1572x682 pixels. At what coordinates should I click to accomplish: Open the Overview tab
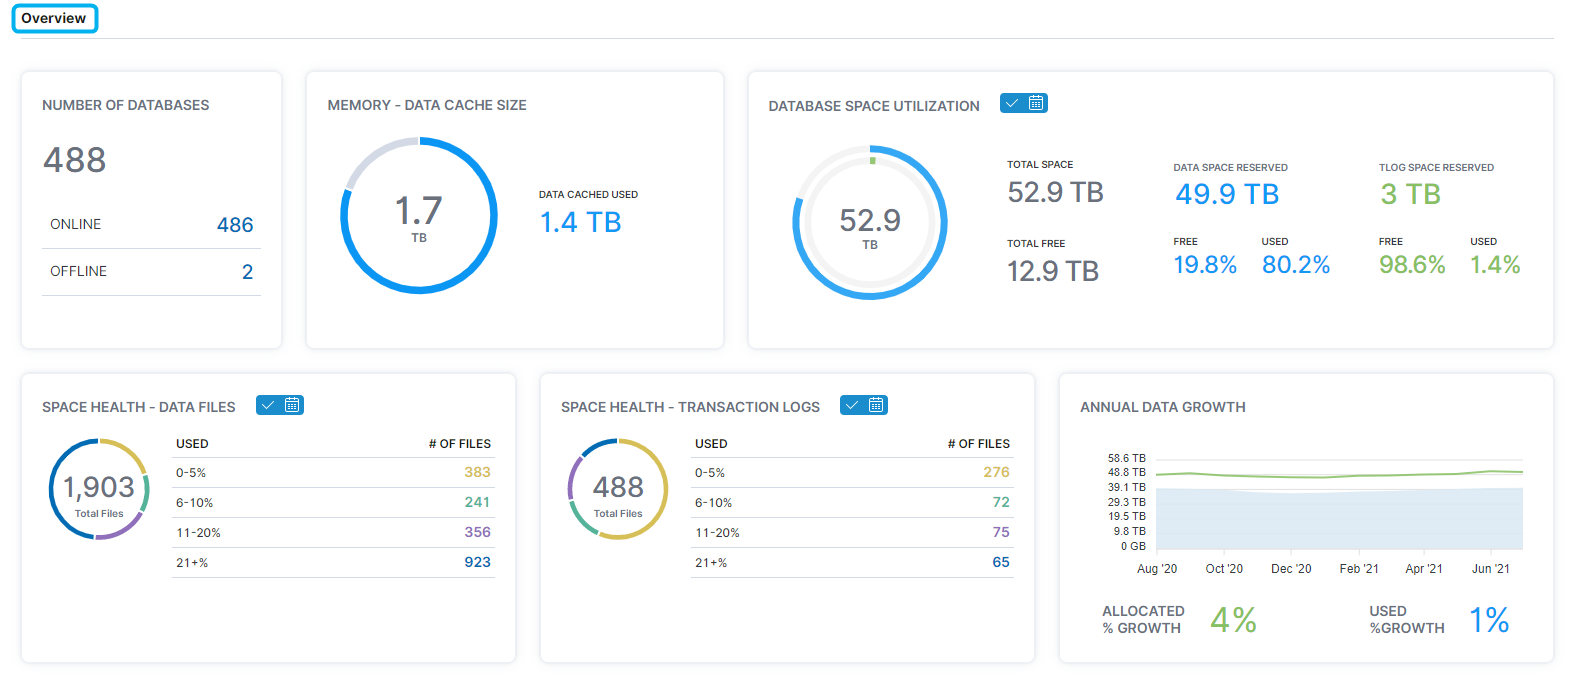54,19
